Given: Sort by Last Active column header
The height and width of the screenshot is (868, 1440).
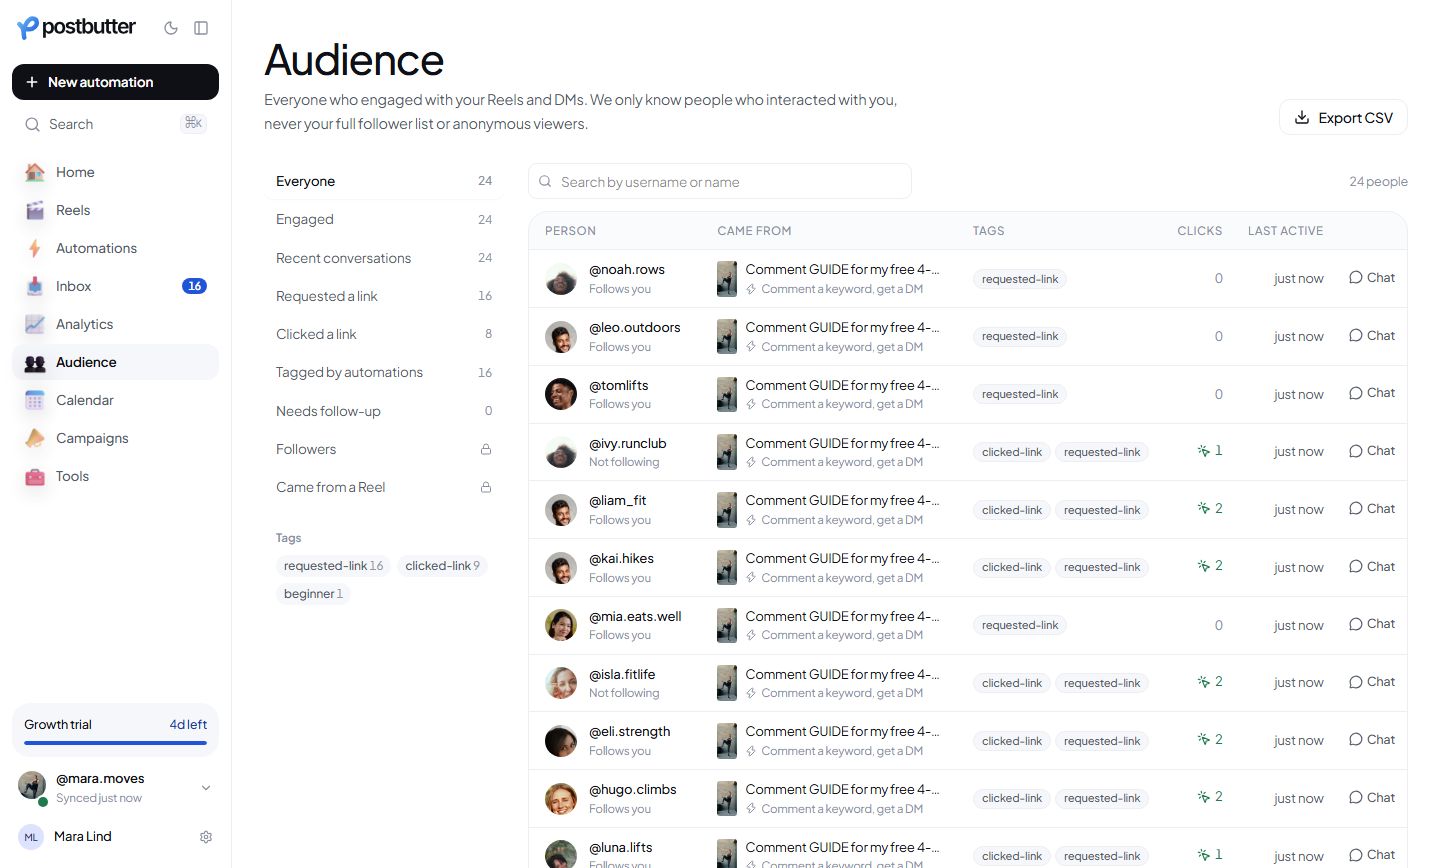Looking at the screenshot, I should pos(1285,231).
